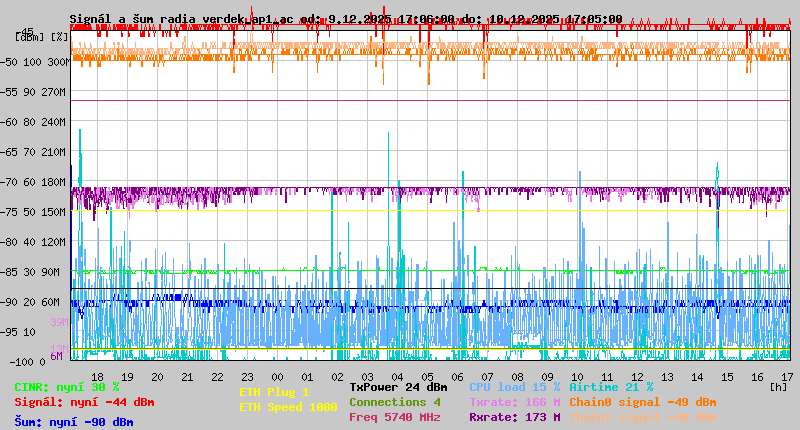800x430 pixels.
Task: Click the '08' hour tick label
Action: click(x=517, y=377)
